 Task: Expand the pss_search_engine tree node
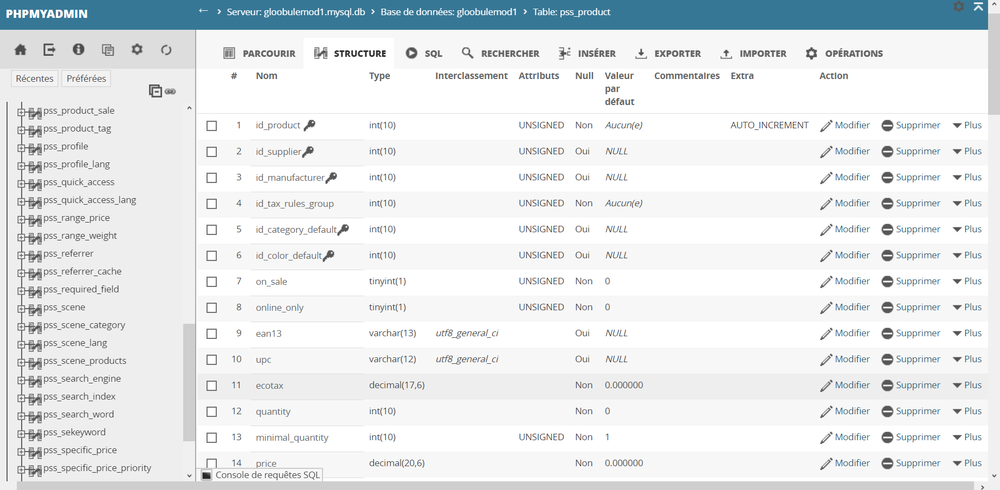point(21,380)
